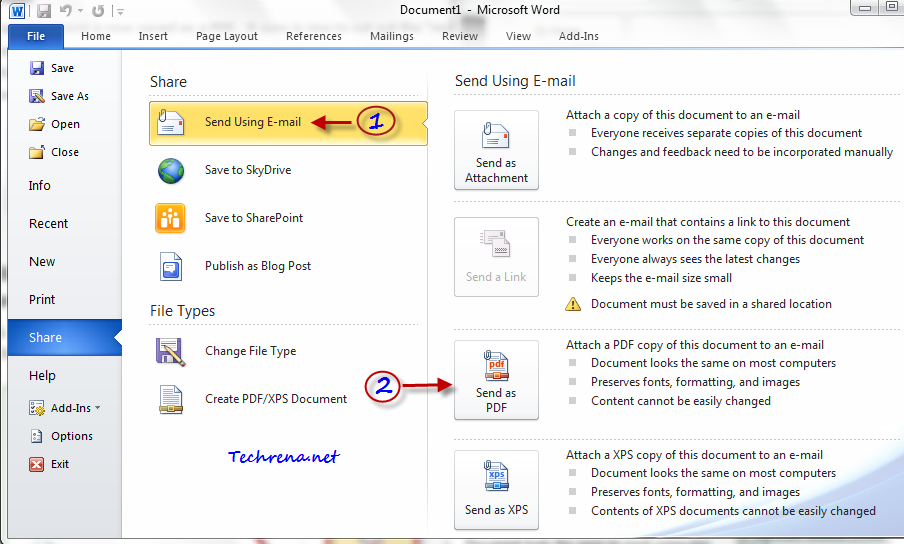Choose the Change File Type label
The image size is (904, 544).
pos(250,351)
